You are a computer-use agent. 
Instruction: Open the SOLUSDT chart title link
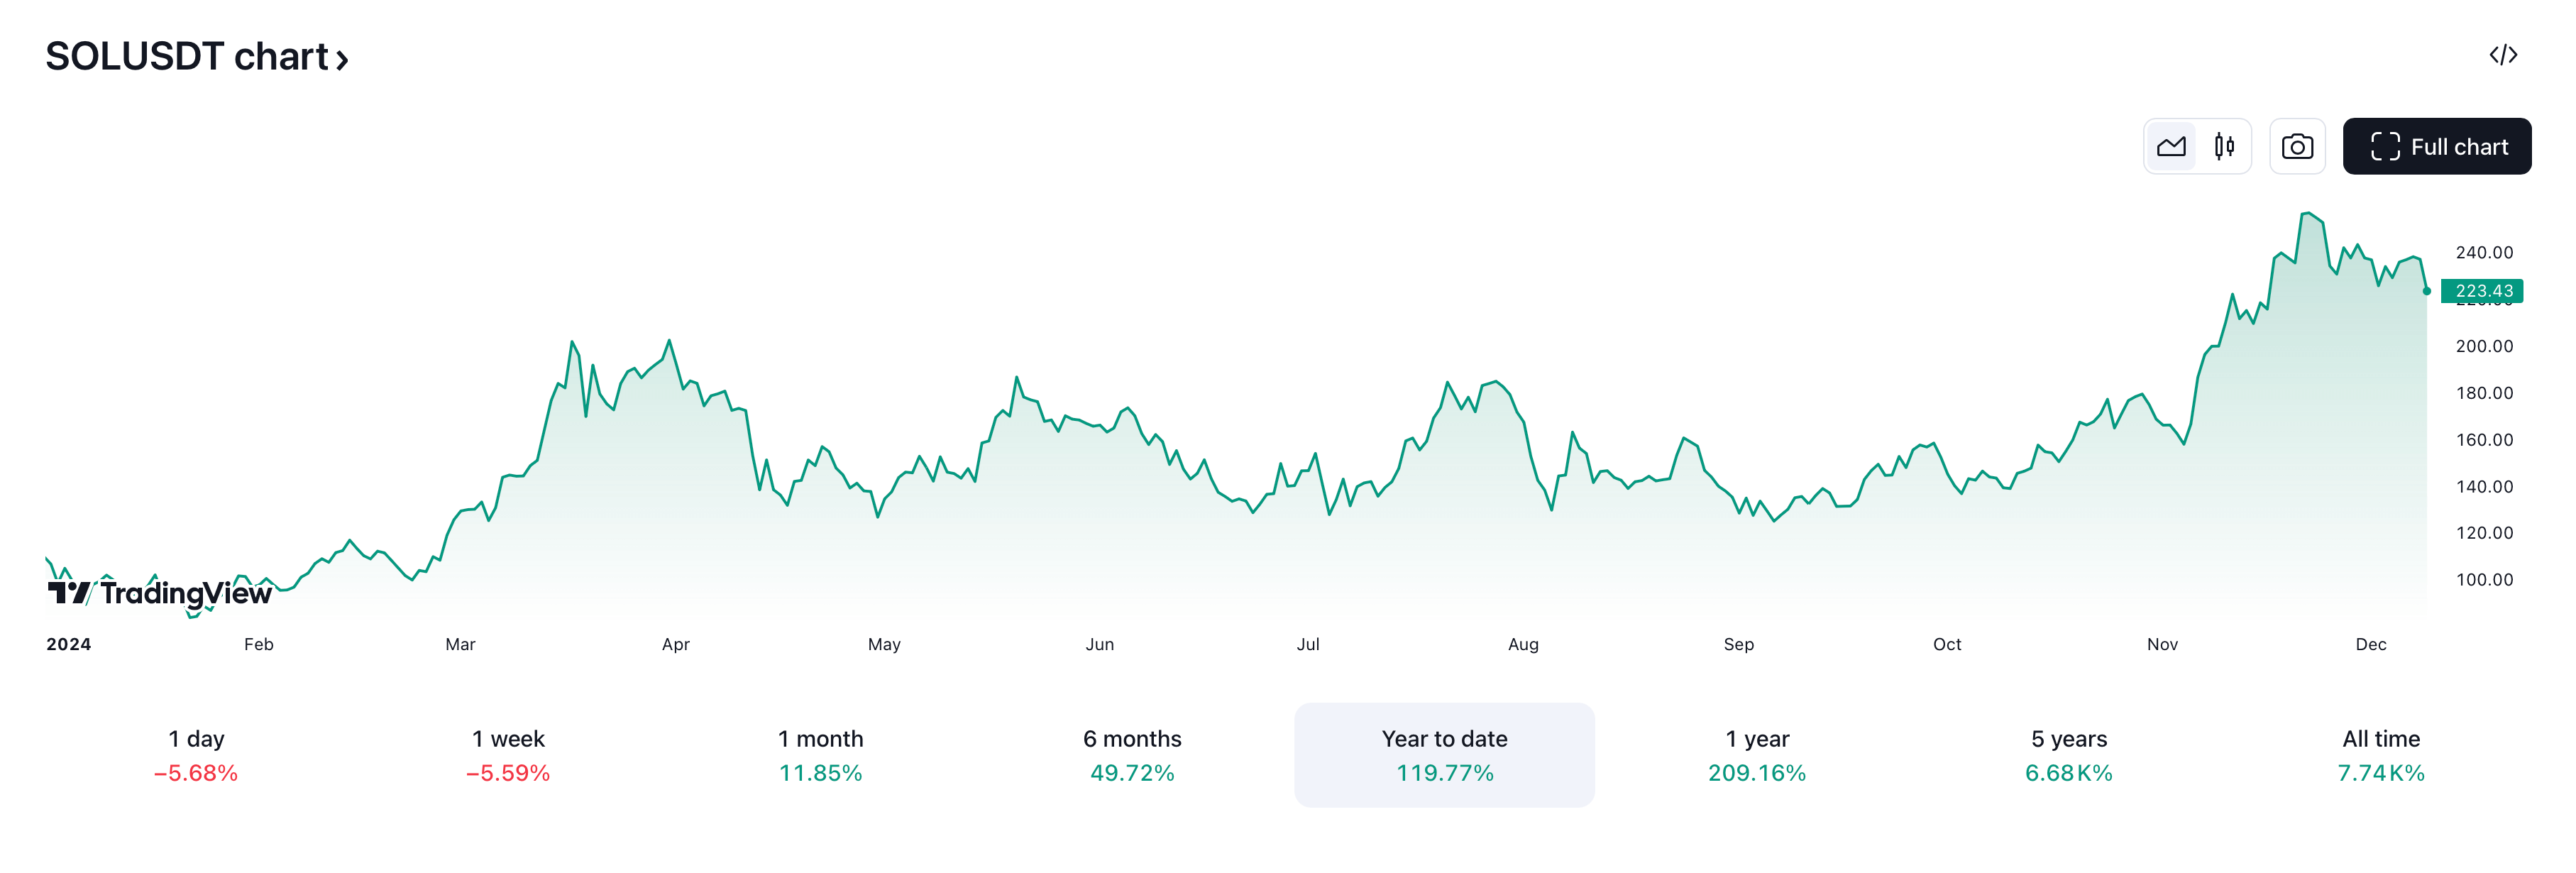click(187, 57)
